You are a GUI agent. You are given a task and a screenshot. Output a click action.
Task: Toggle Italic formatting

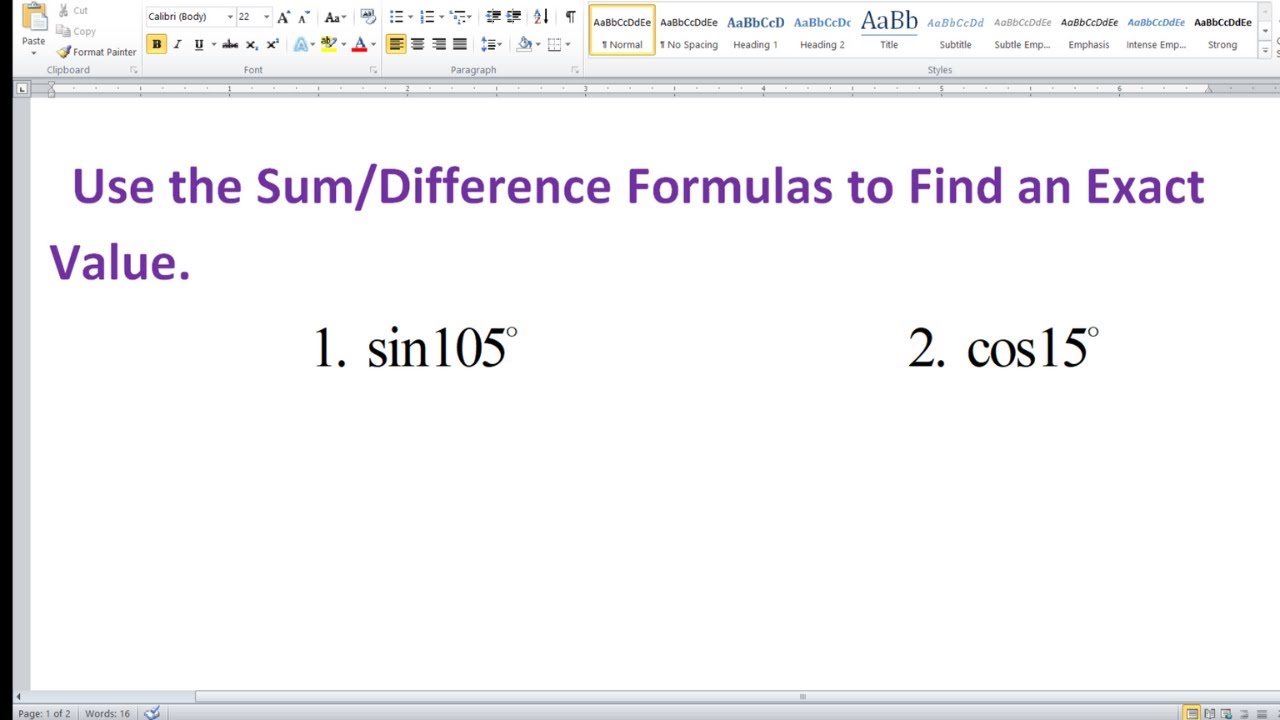177,44
